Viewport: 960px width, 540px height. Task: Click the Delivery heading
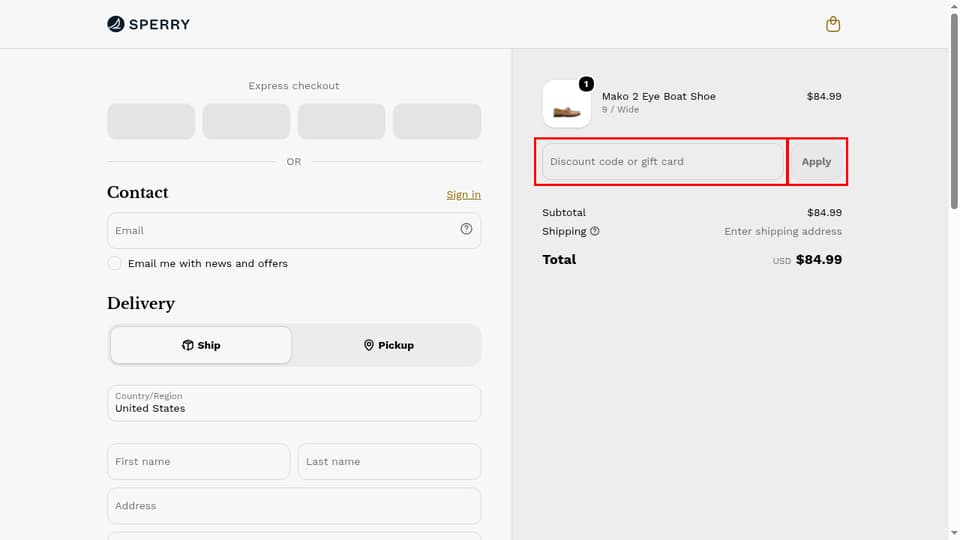click(x=141, y=304)
